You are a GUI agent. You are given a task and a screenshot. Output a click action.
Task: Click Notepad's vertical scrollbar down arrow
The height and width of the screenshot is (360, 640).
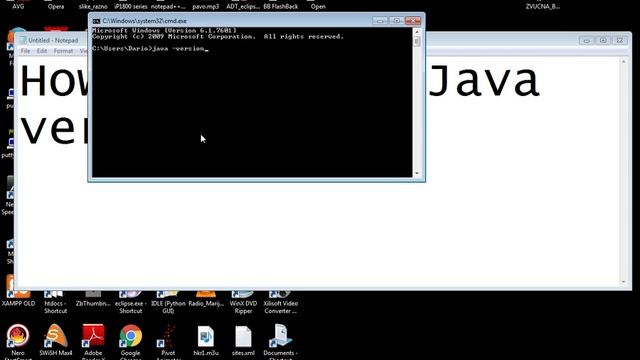(x=623, y=282)
